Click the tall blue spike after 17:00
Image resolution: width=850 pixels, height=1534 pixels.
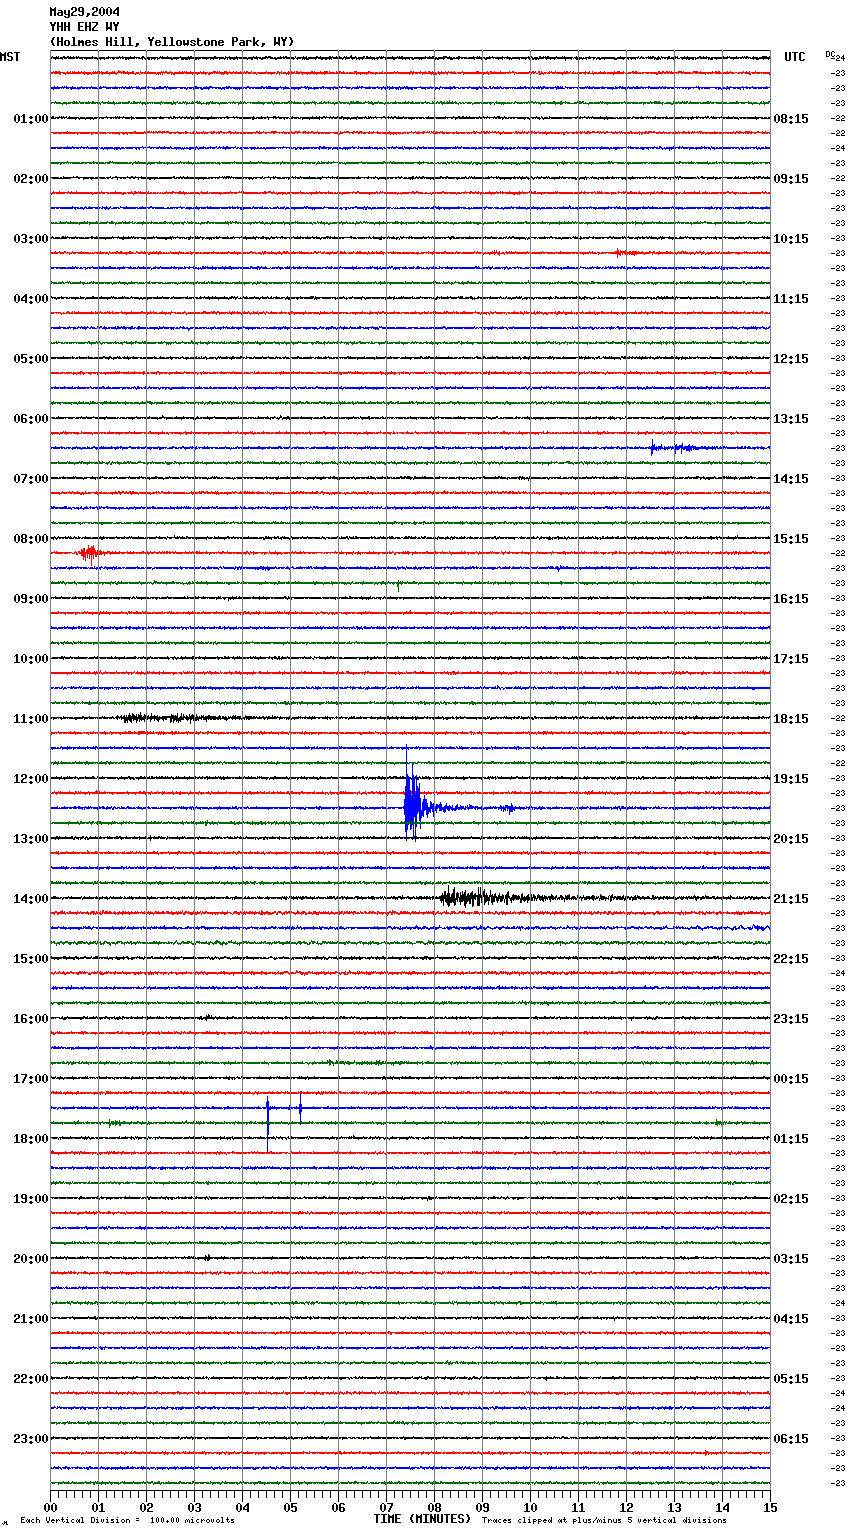click(268, 1122)
